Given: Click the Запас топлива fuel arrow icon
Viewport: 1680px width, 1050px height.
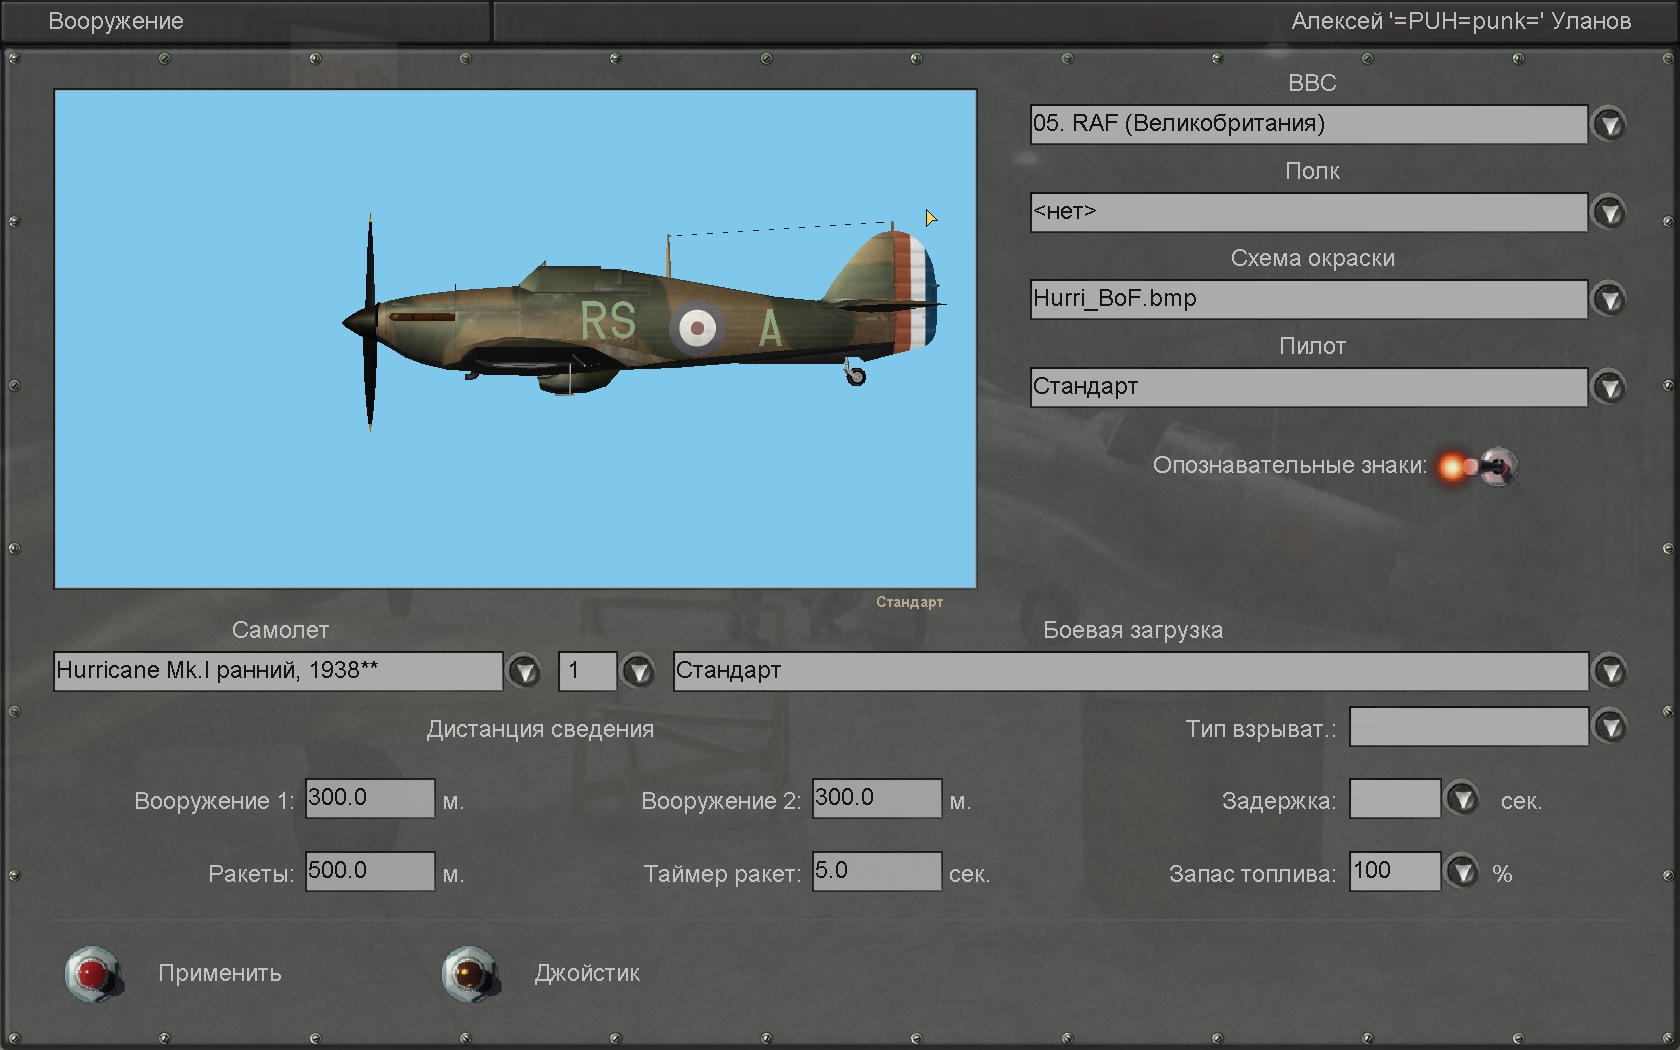Looking at the screenshot, I should (x=1462, y=872).
